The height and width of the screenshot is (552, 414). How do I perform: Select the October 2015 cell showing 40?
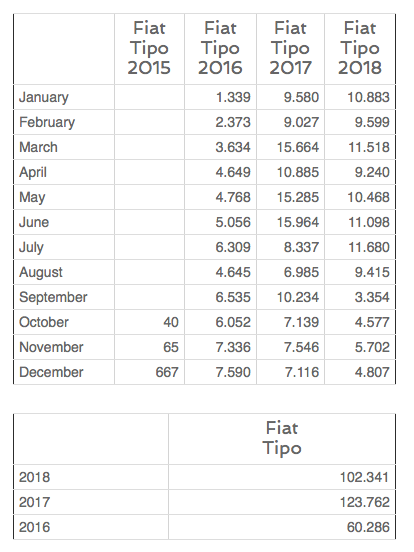(x=171, y=322)
